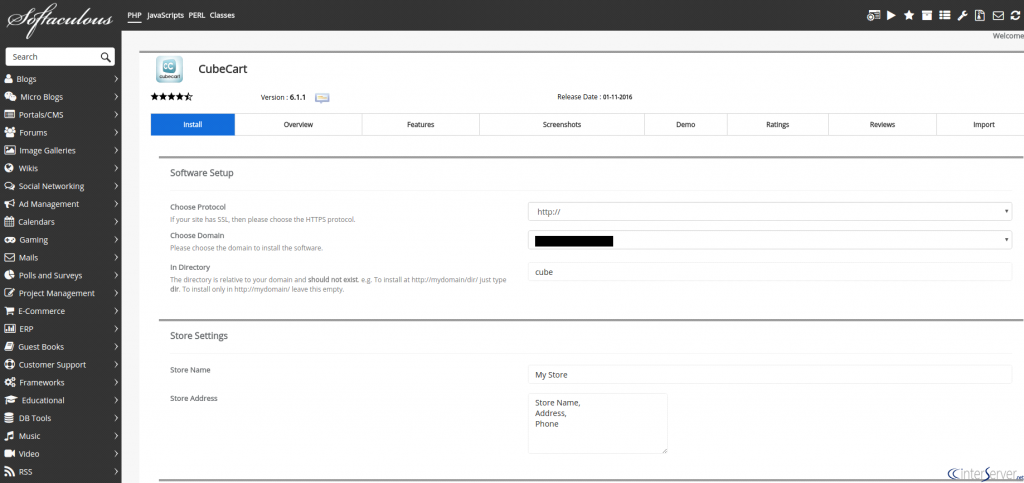Open the Choose Protocol dropdown

pos(770,211)
